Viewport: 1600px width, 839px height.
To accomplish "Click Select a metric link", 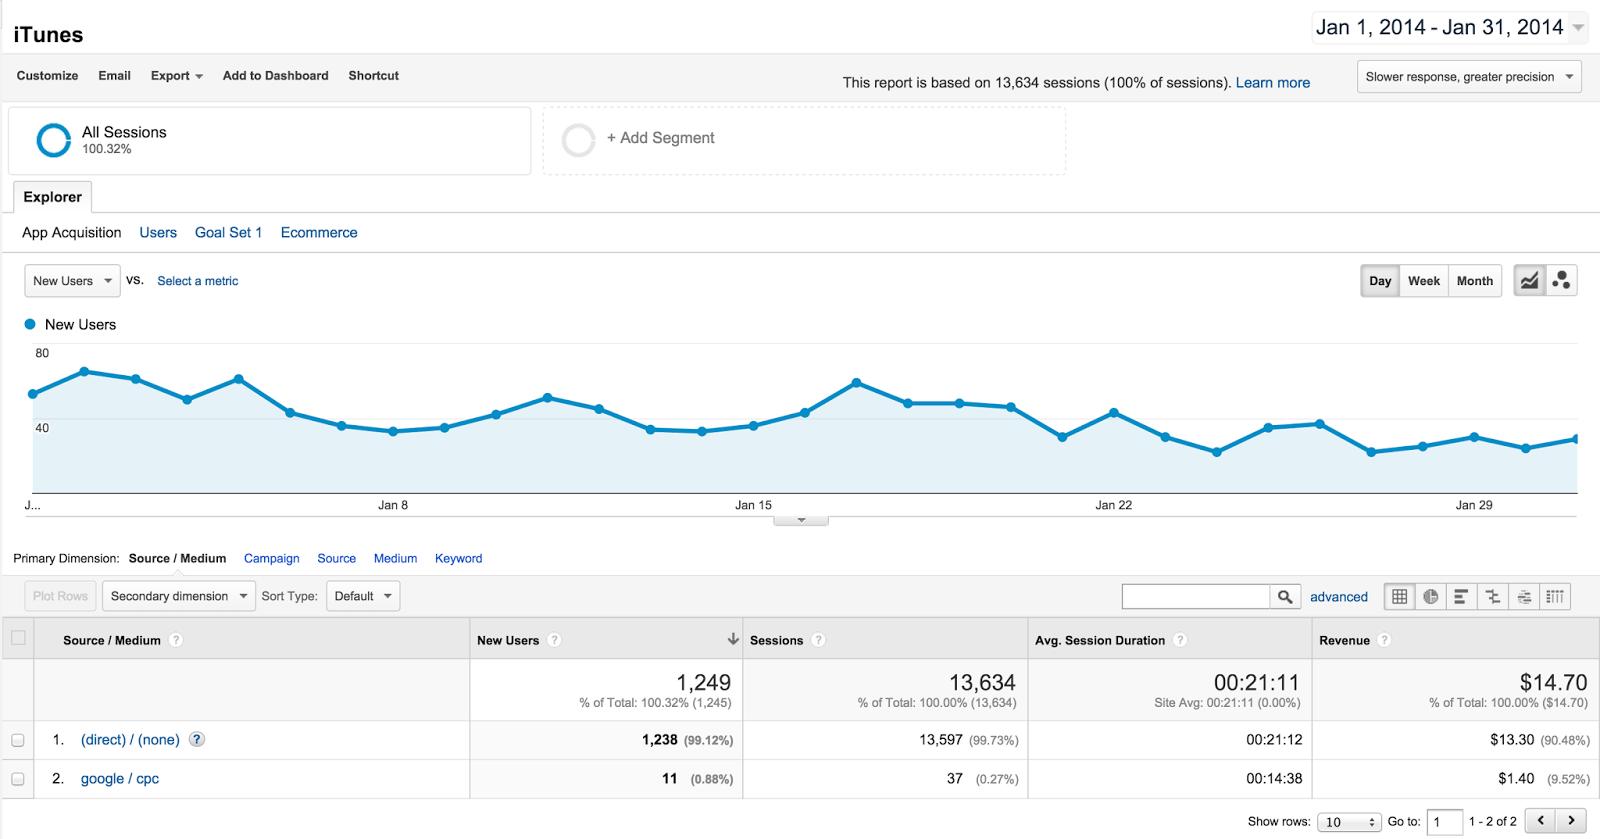I will click(x=198, y=282).
